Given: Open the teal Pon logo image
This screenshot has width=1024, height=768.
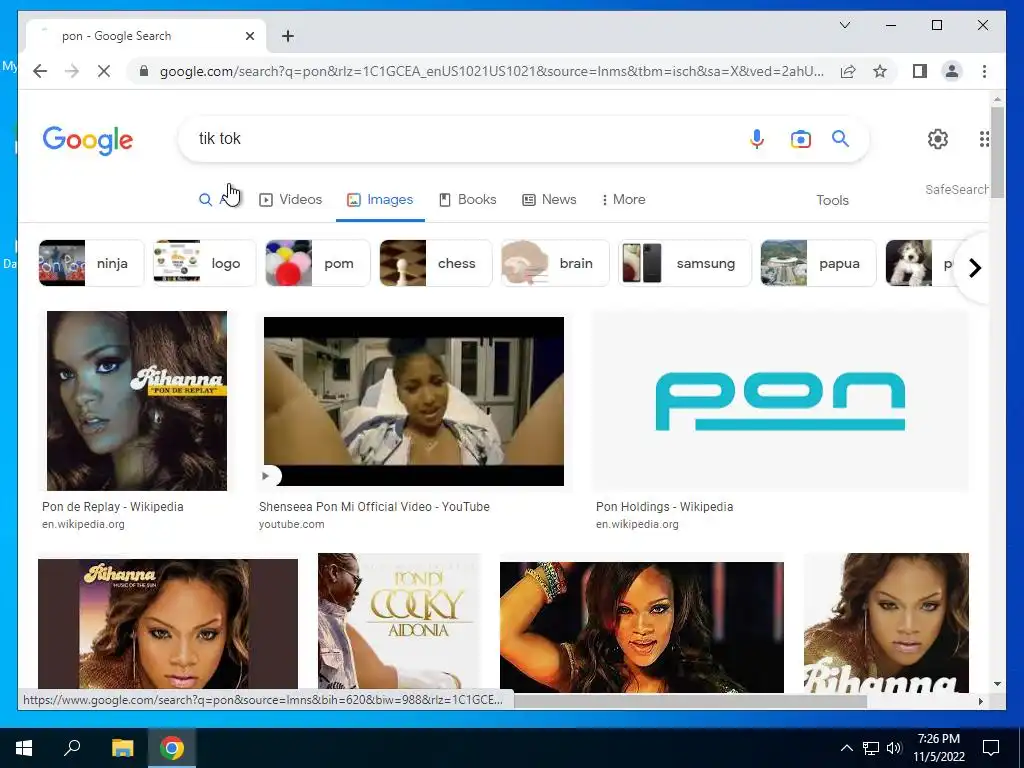Looking at the screenshot, I should (x=780, y=401).
